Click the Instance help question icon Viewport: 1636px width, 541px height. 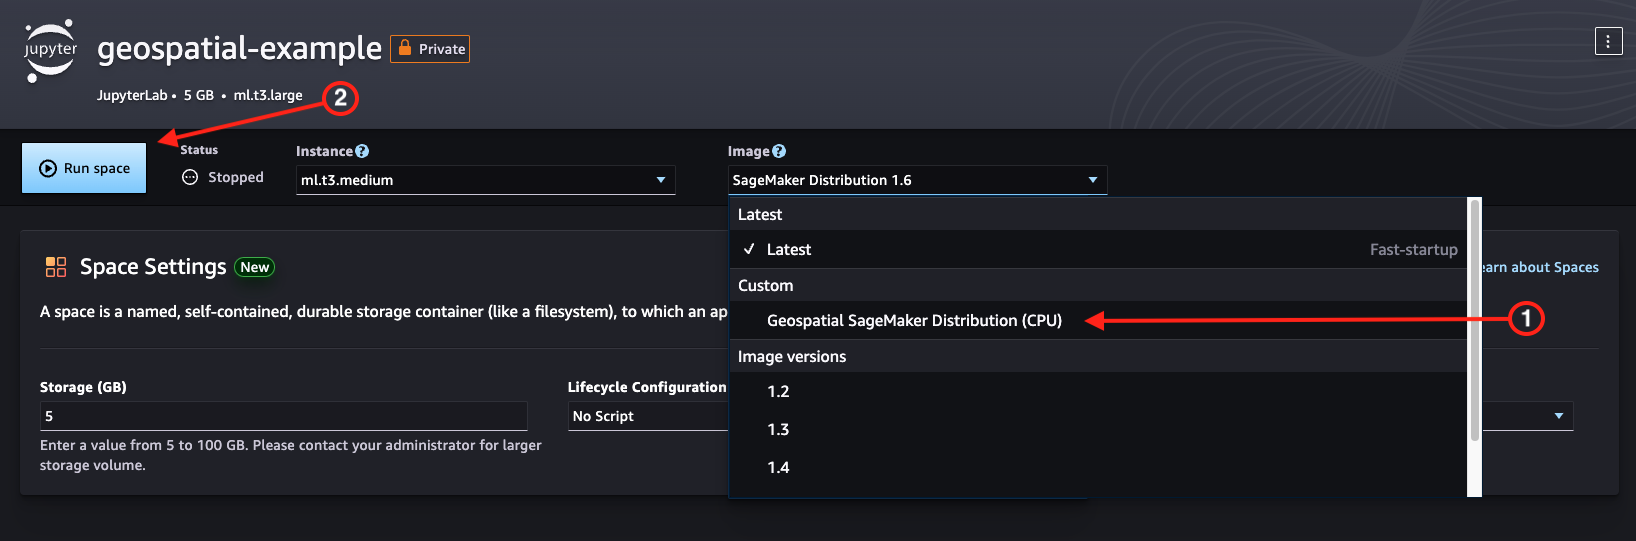tap(362, 151)
